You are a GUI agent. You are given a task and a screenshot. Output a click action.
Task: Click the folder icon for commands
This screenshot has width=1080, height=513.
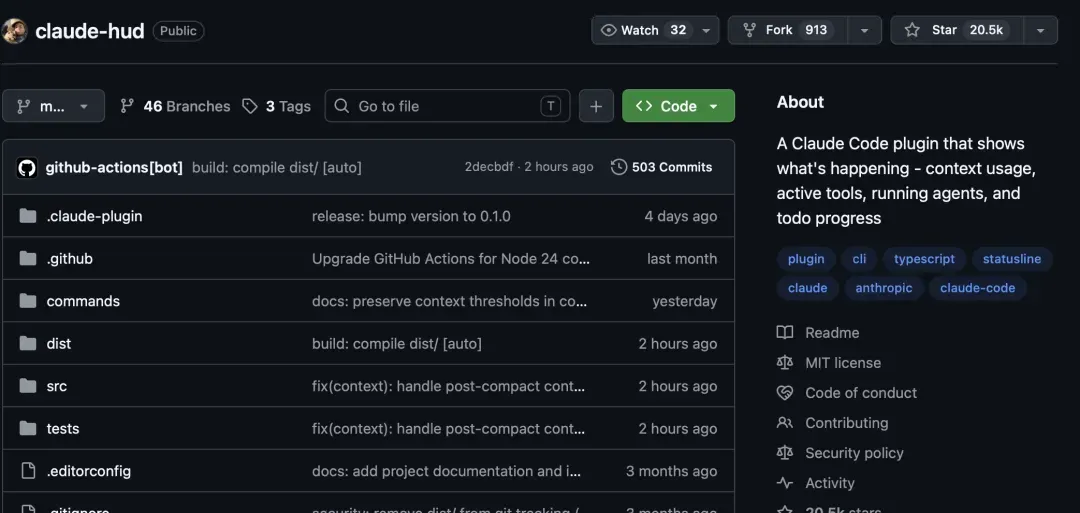[x=28, y=301]
